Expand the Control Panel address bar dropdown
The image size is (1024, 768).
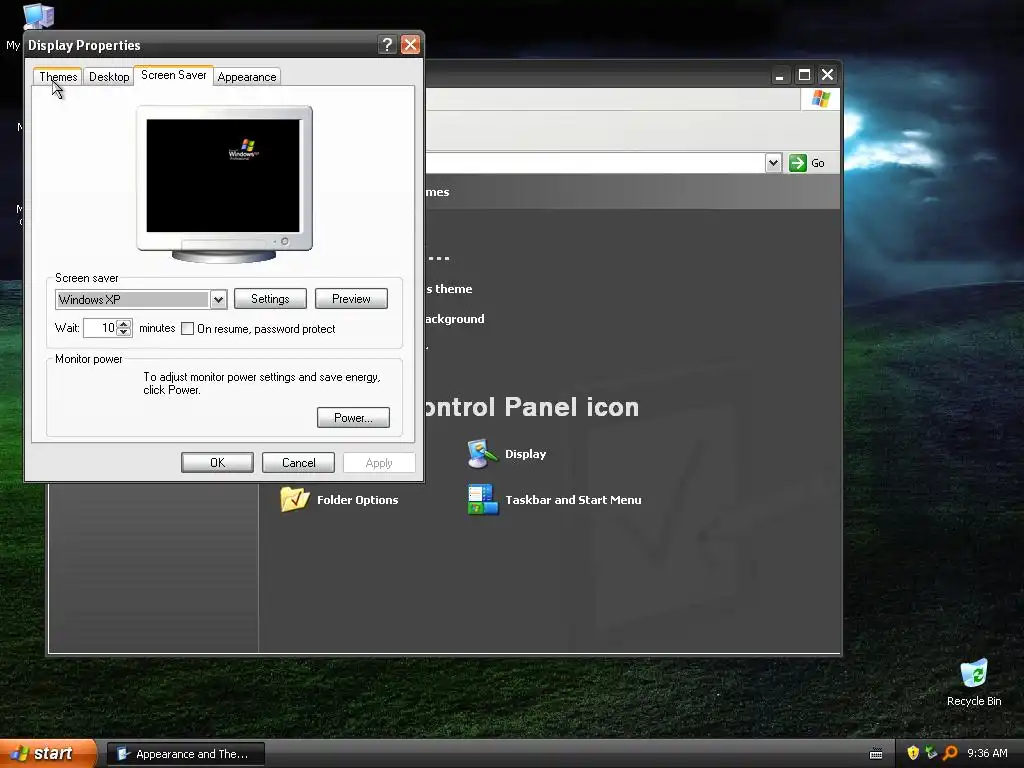773,163
